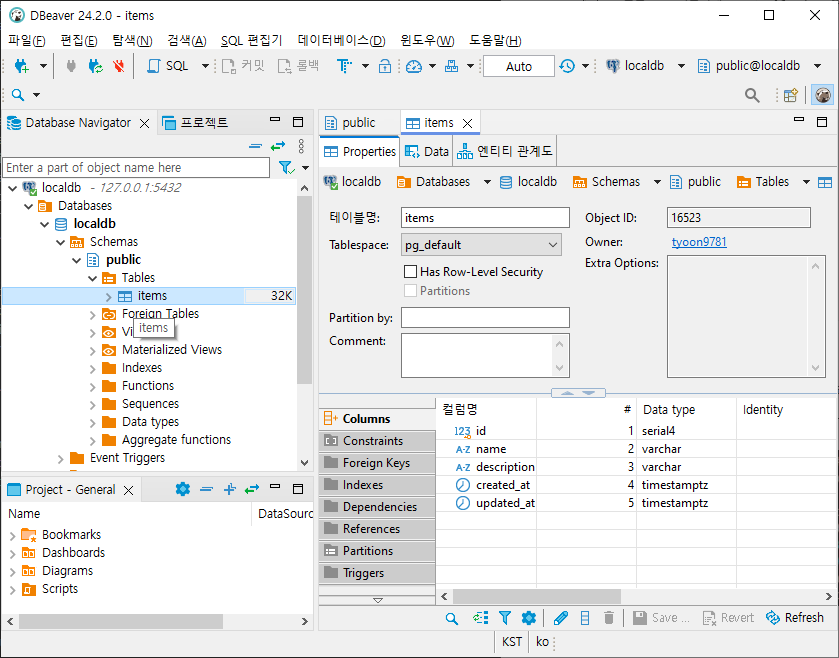
Task: Select the Constraints section
Action: pos(377,441)
